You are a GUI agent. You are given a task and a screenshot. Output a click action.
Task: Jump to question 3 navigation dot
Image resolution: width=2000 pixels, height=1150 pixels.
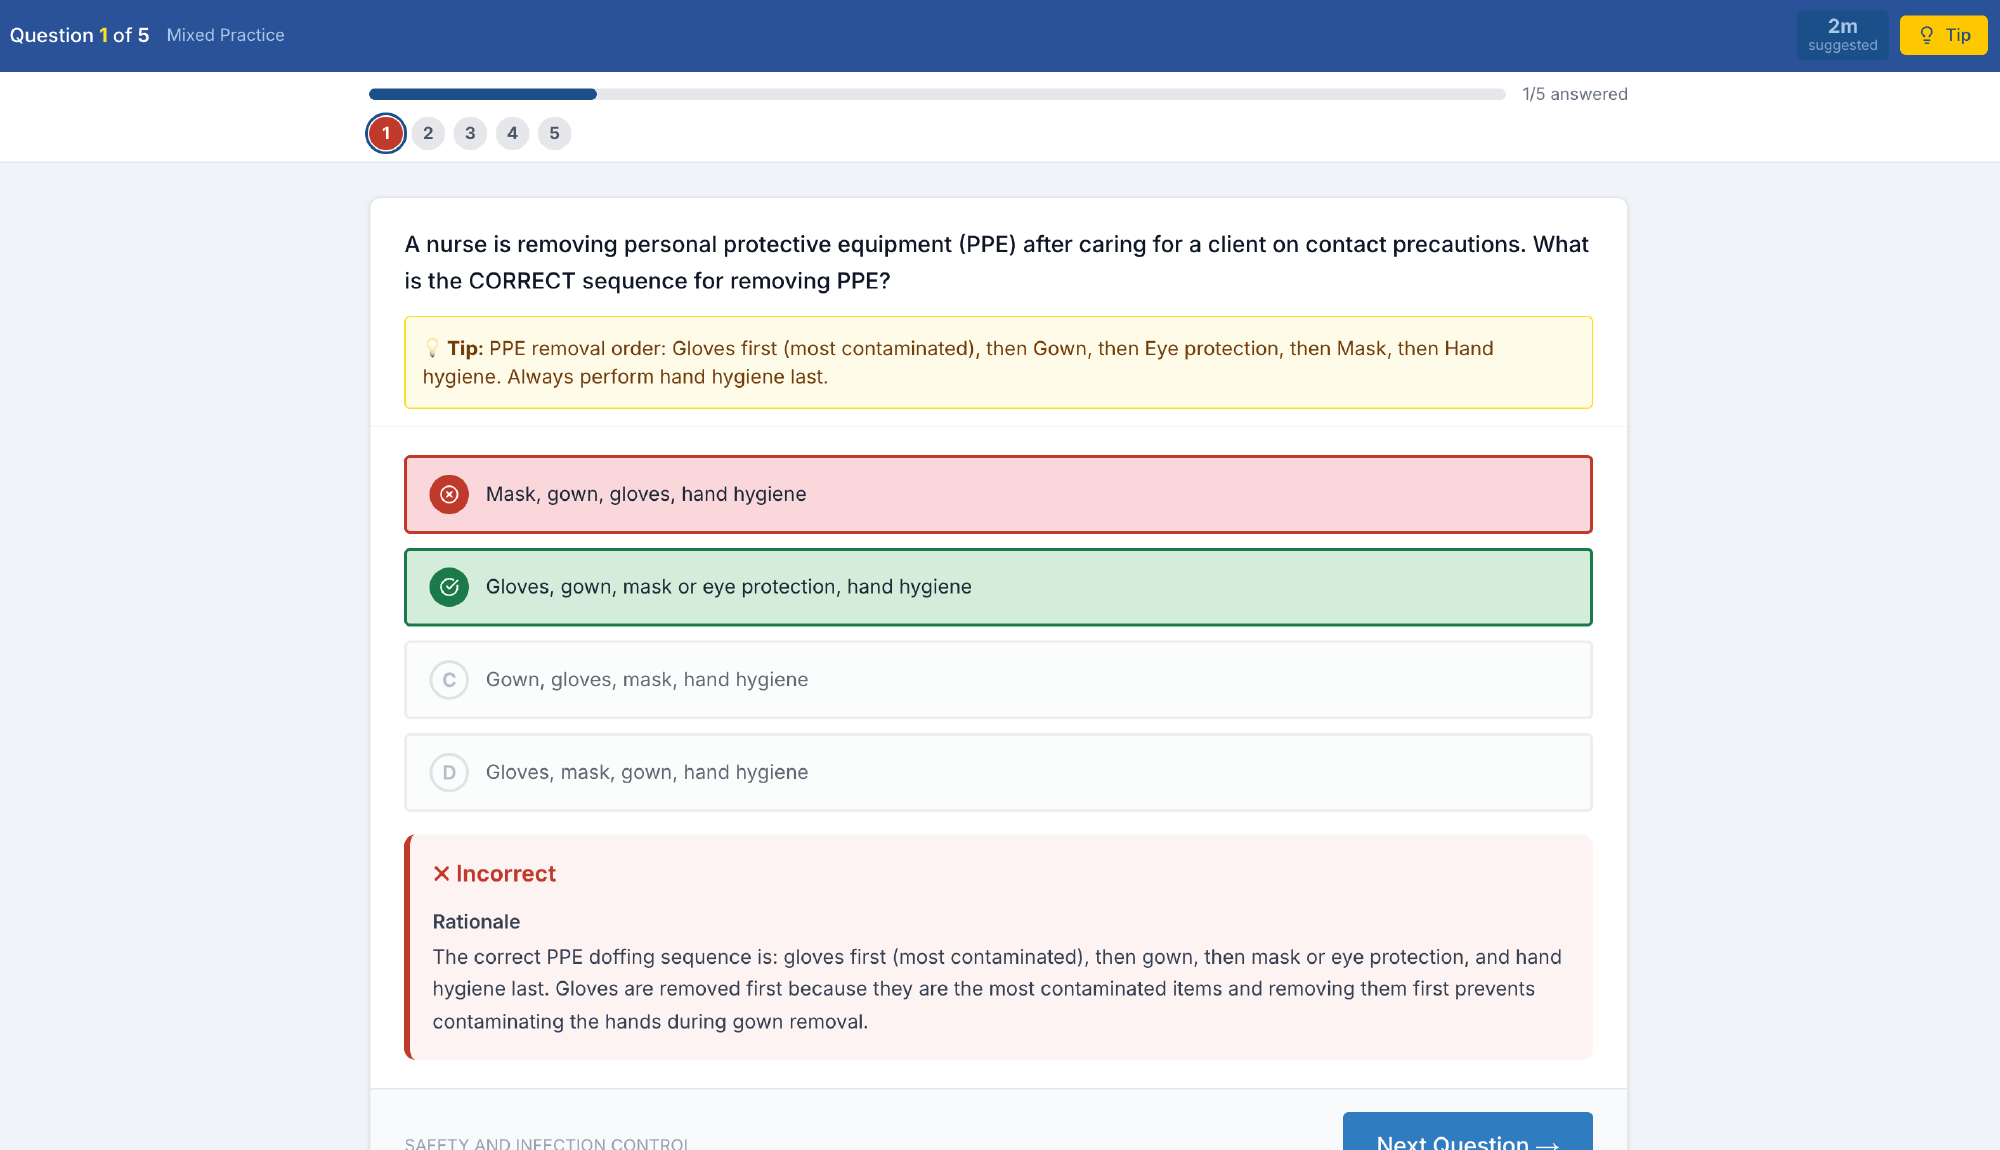click(x=470, y=133)
